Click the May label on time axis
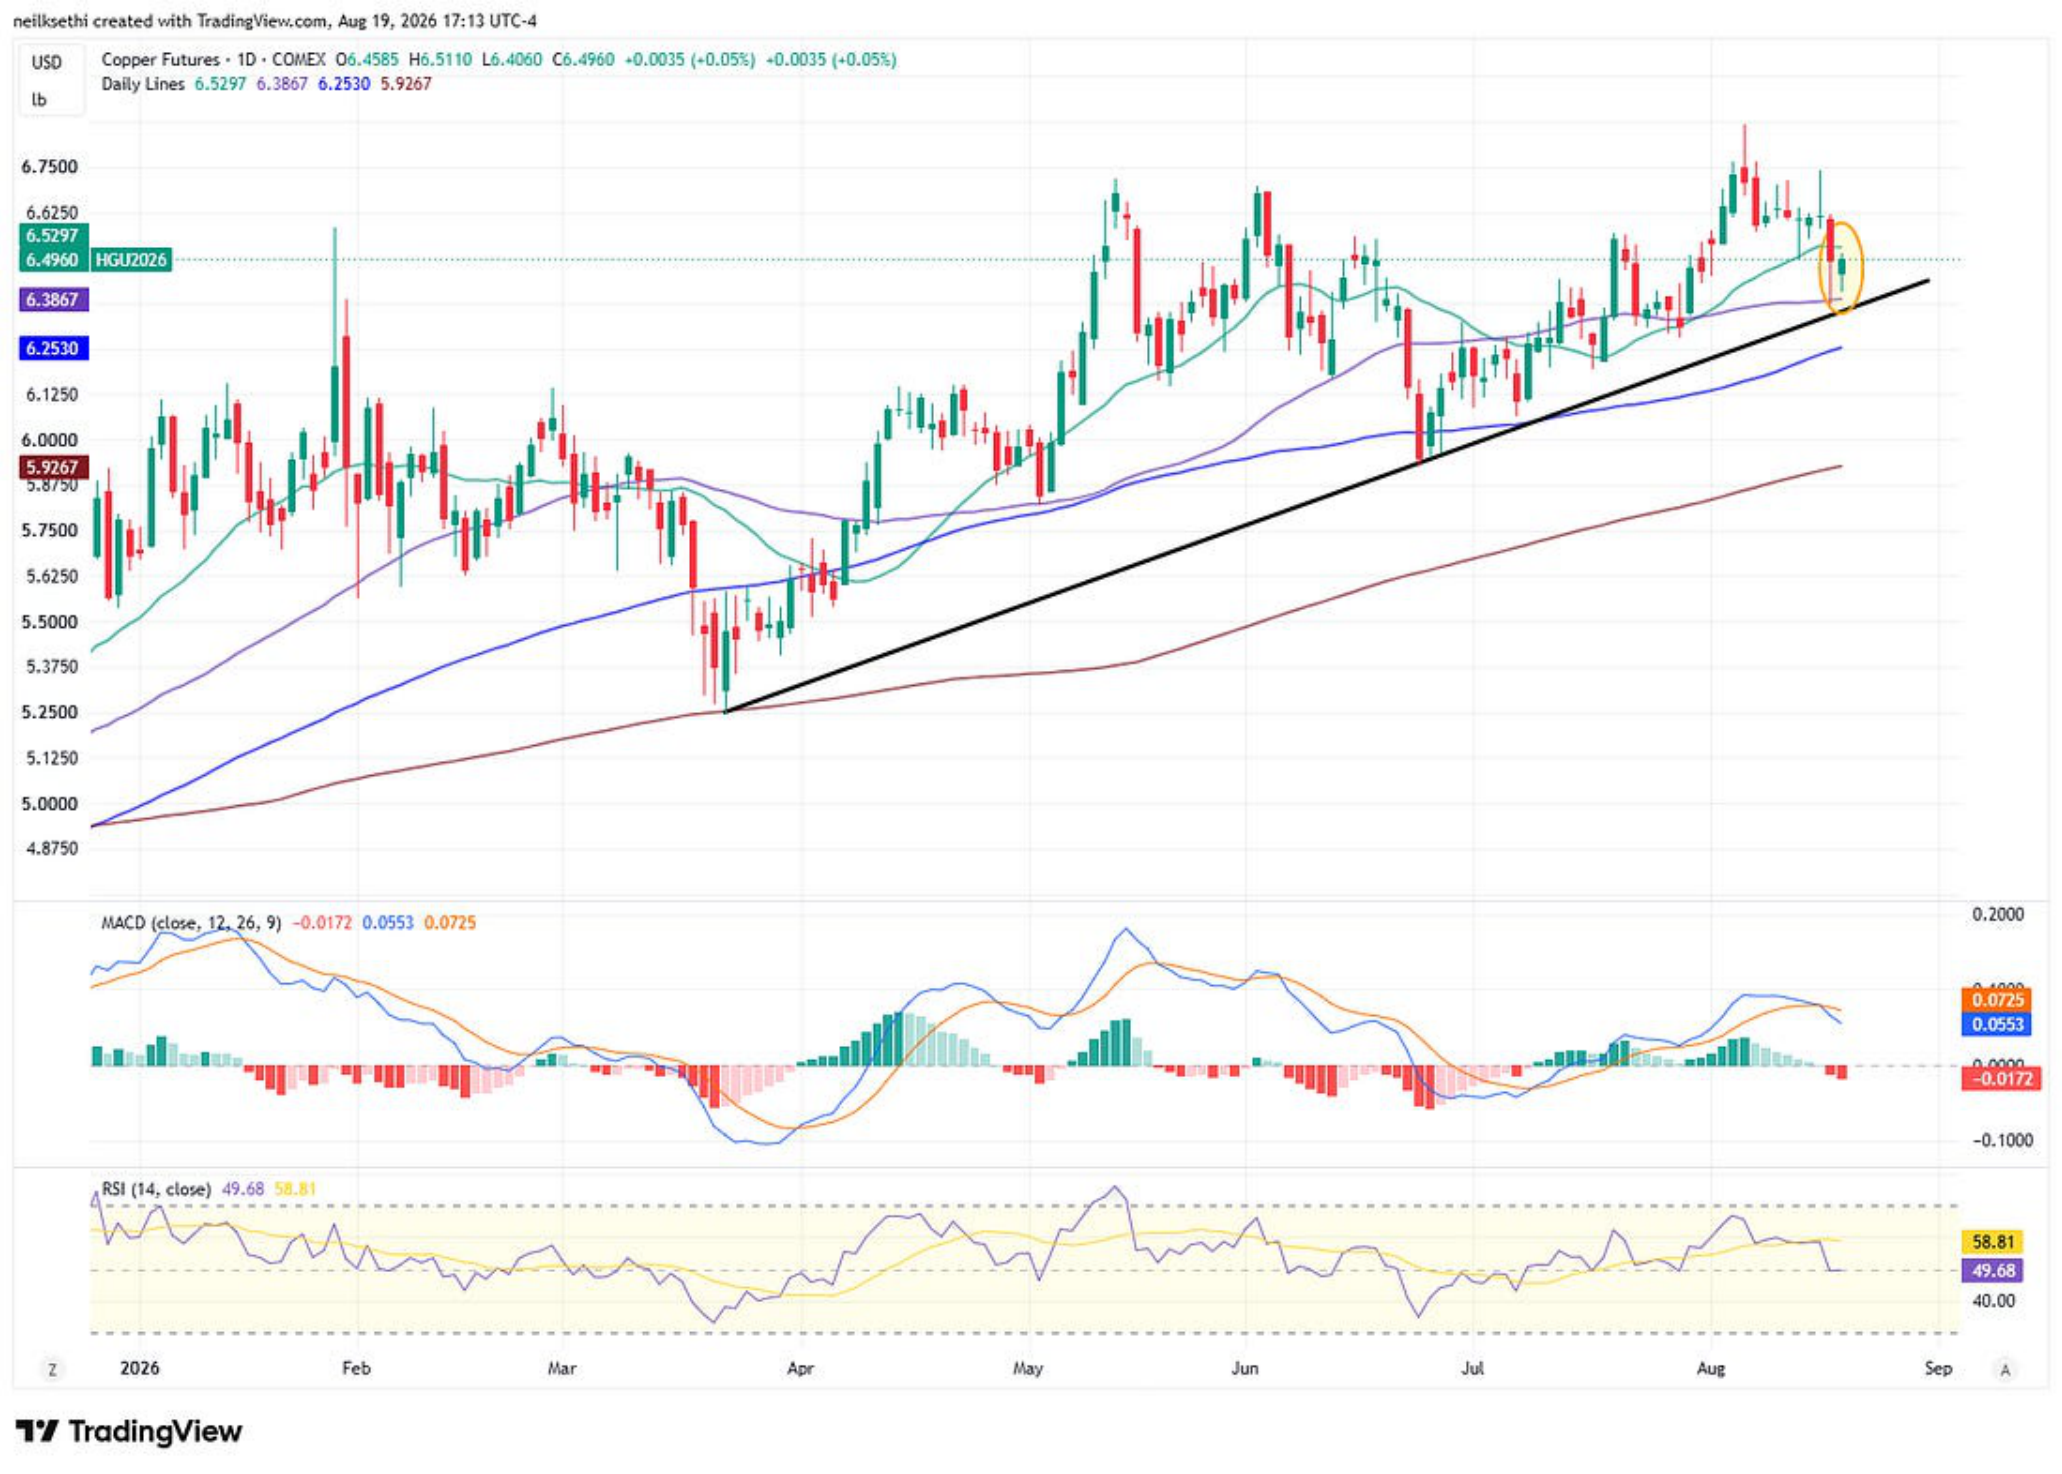Screen dimensions: 2062x1474 click(x=1028, y=1368)
